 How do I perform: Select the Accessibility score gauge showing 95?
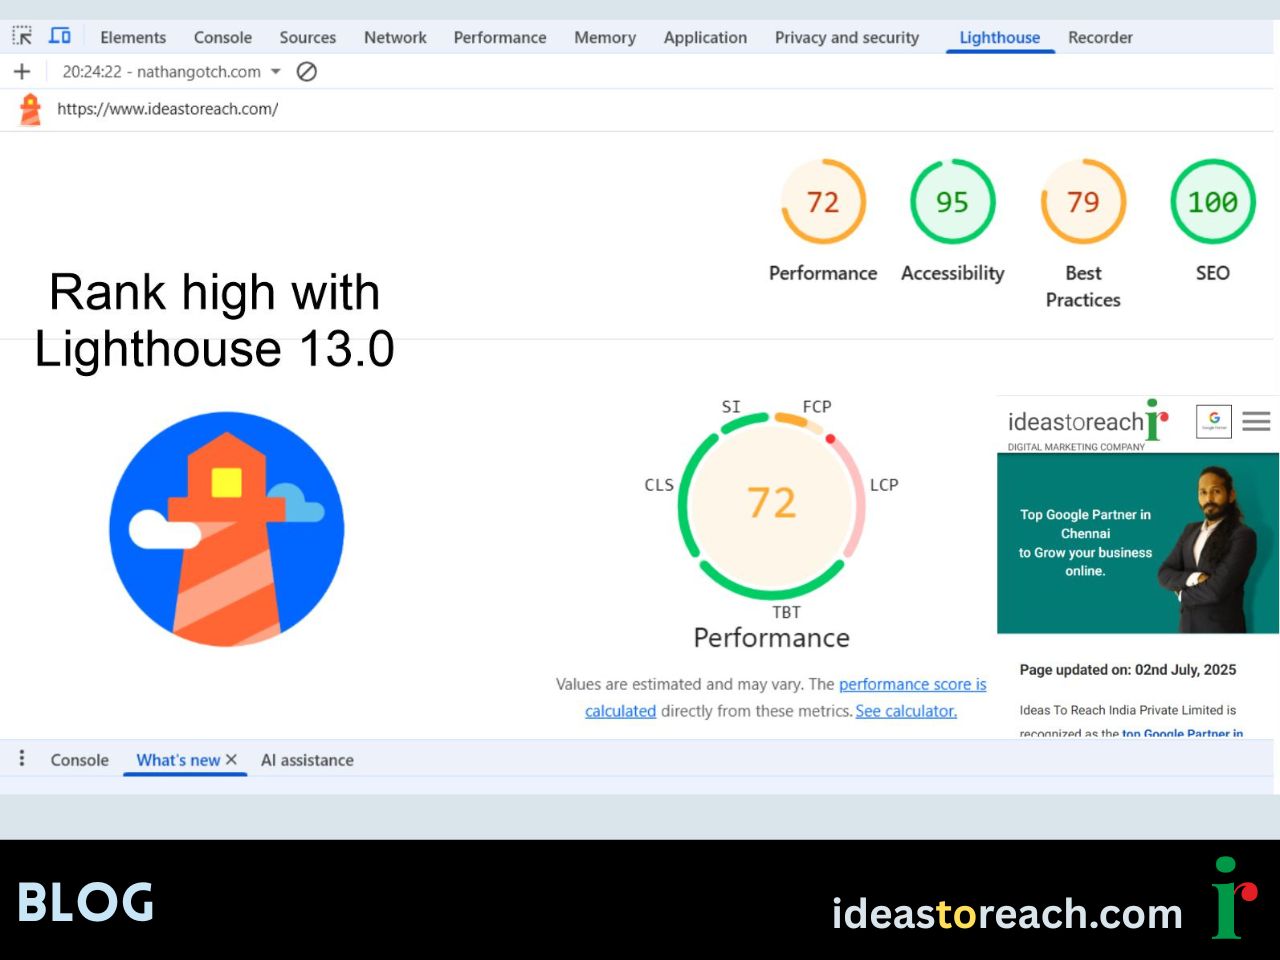(x=952, y=201)
